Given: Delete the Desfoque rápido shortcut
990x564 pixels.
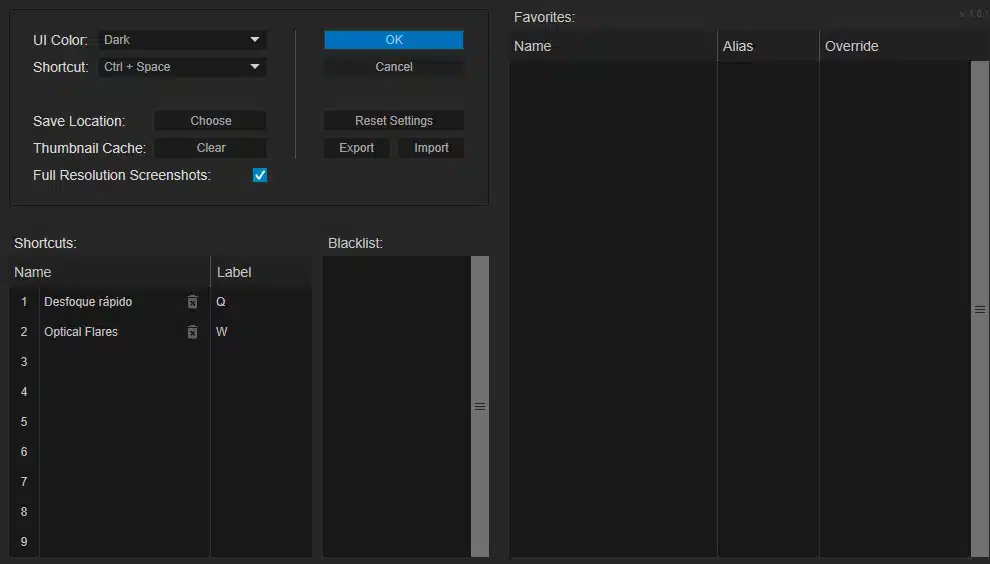Looking at the screenshot, I should point(193,302).
